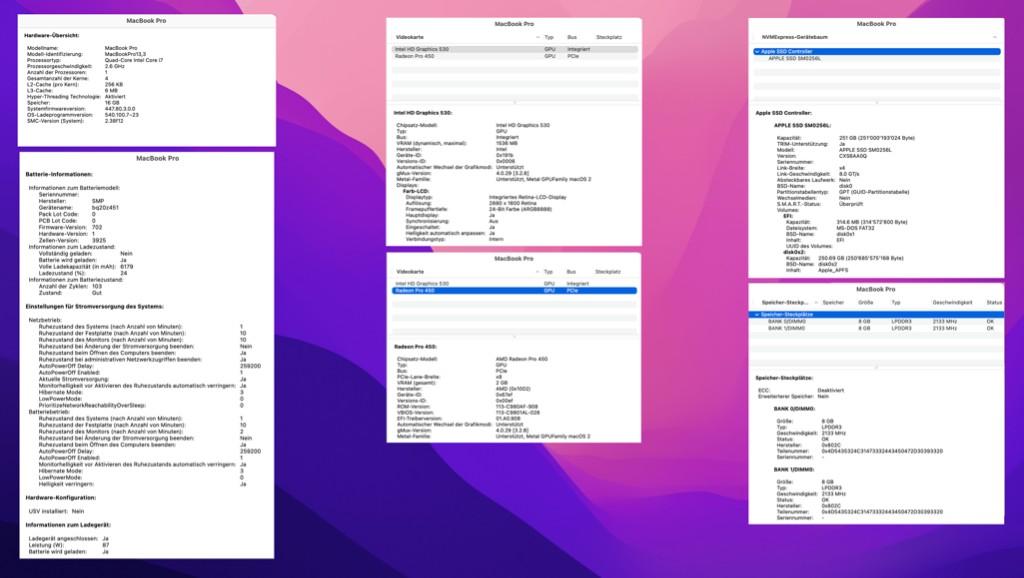Viewport: 1024px width, 578px height.
Task: Click SSD capacity 251 GB (251'000'193'024 Byte)
Action: 876,138
